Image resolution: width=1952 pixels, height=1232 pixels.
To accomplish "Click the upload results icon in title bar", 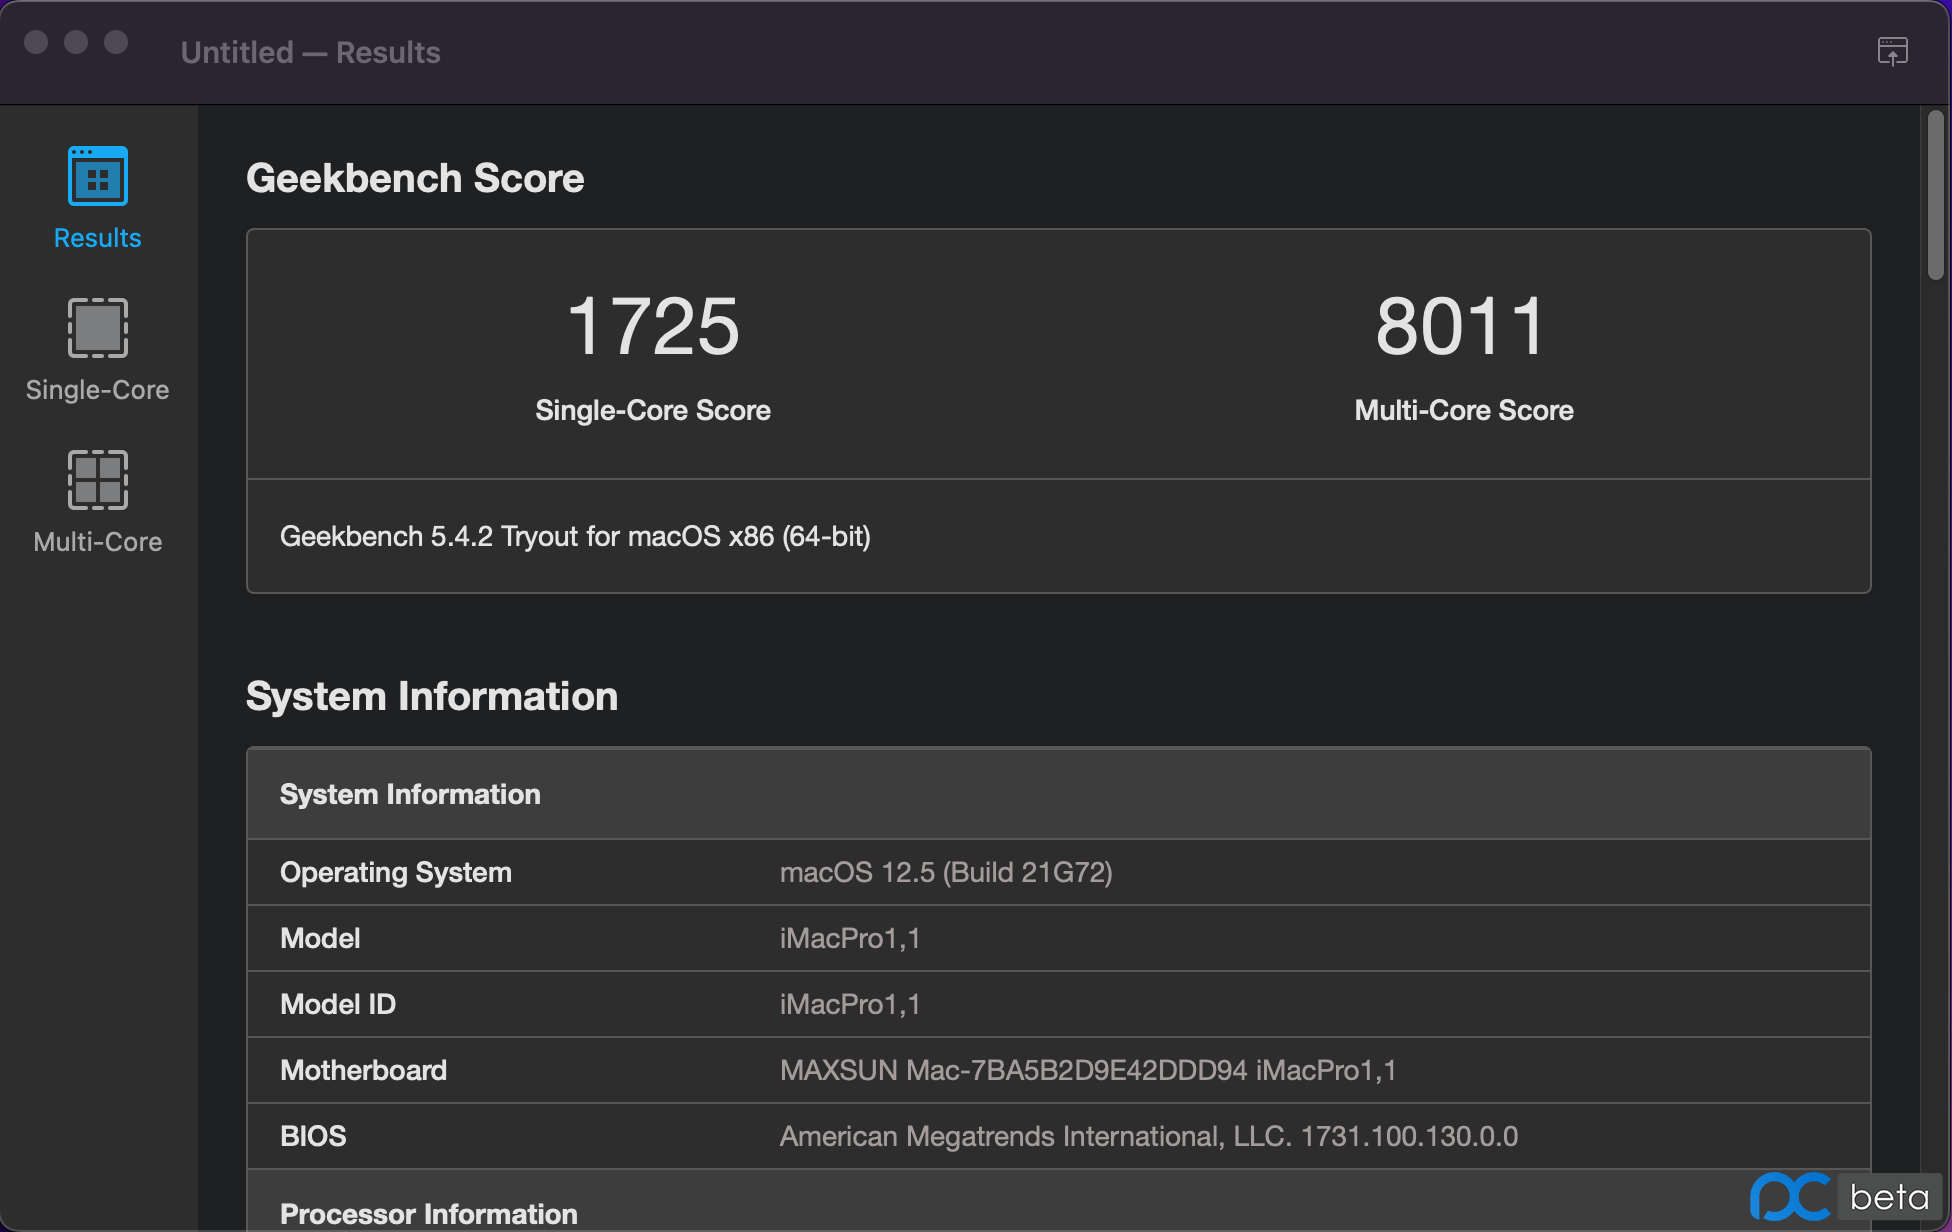I will tap(1892, 51).
